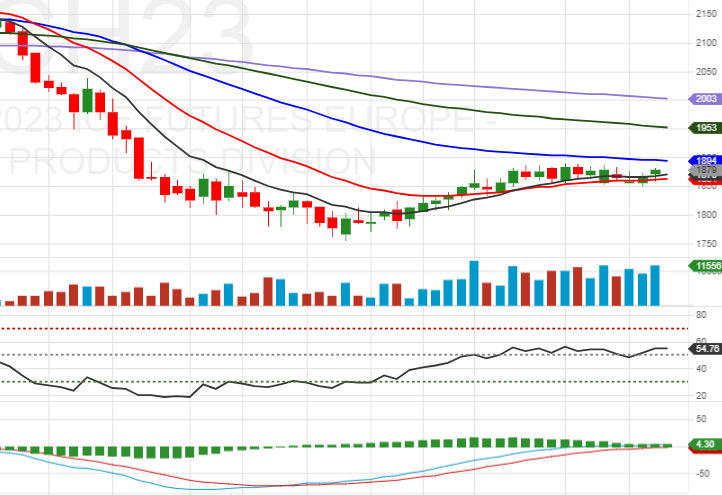Click the purple 2003 moving average label
The height and width of the screenshot is (495, 722).
click(x=705, y=99)
